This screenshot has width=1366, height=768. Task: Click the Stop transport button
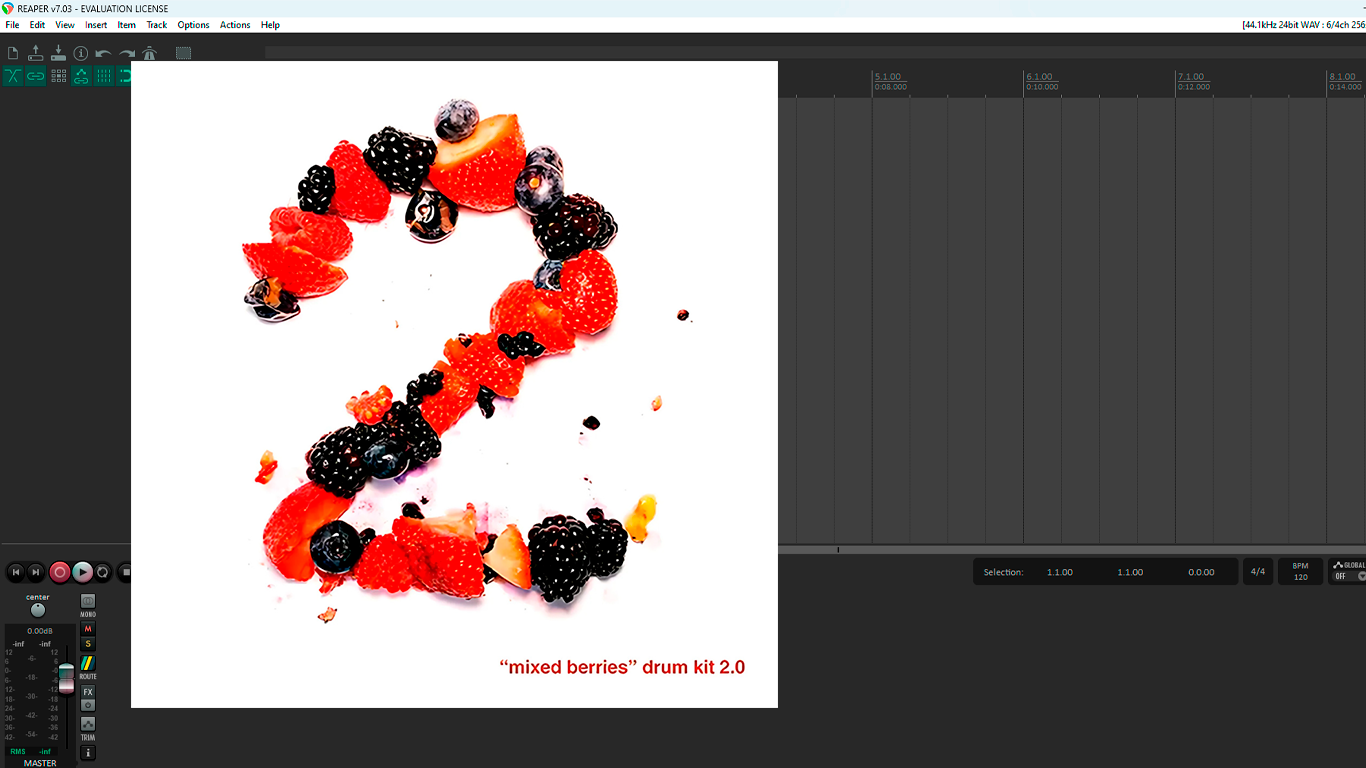click(x=125, y=572)
